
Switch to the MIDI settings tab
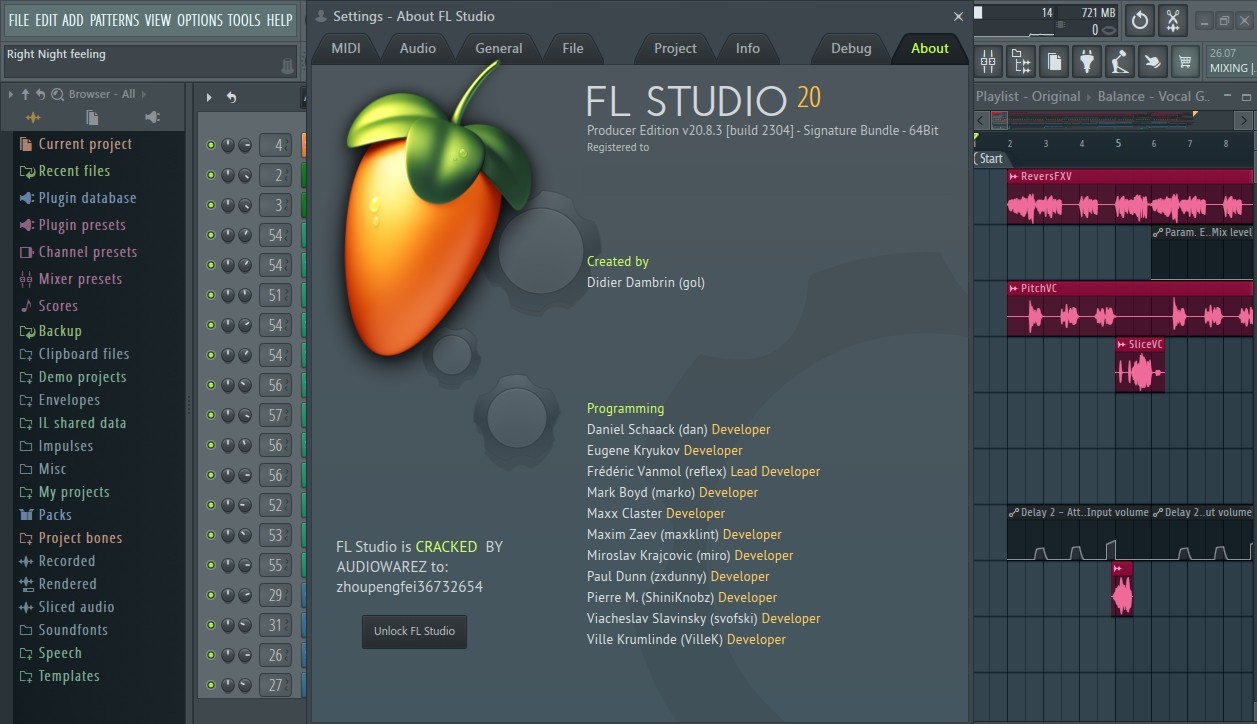pos(346,47)
